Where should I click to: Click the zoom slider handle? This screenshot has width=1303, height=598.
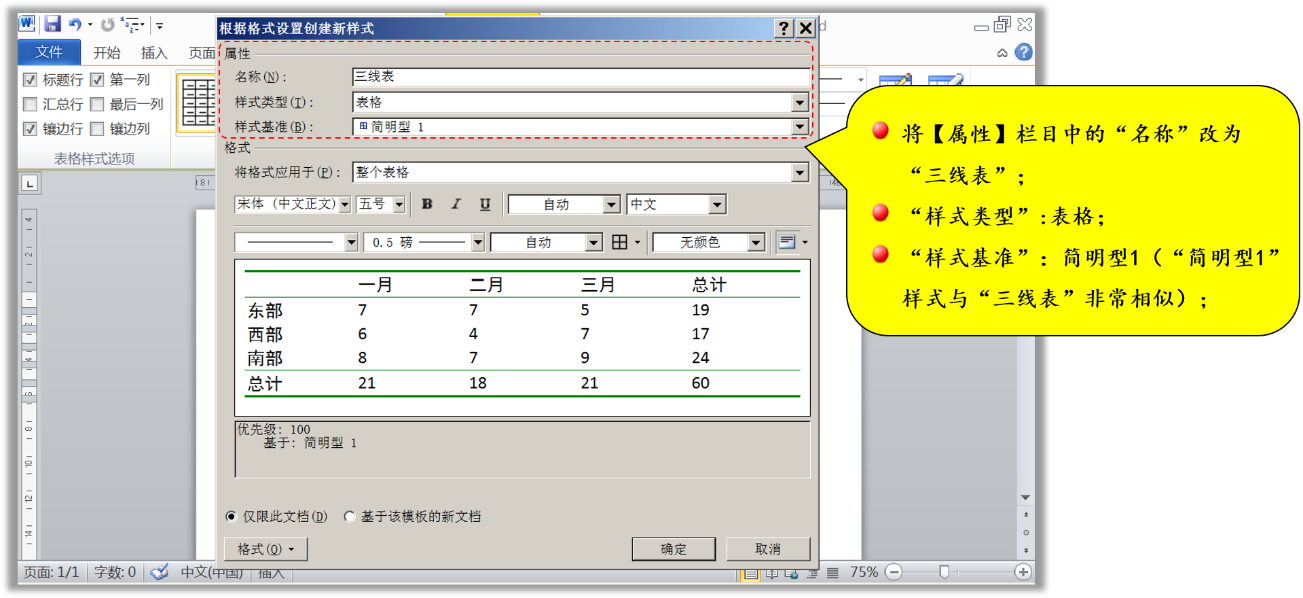pyautogui.click(x=943, y=572)
